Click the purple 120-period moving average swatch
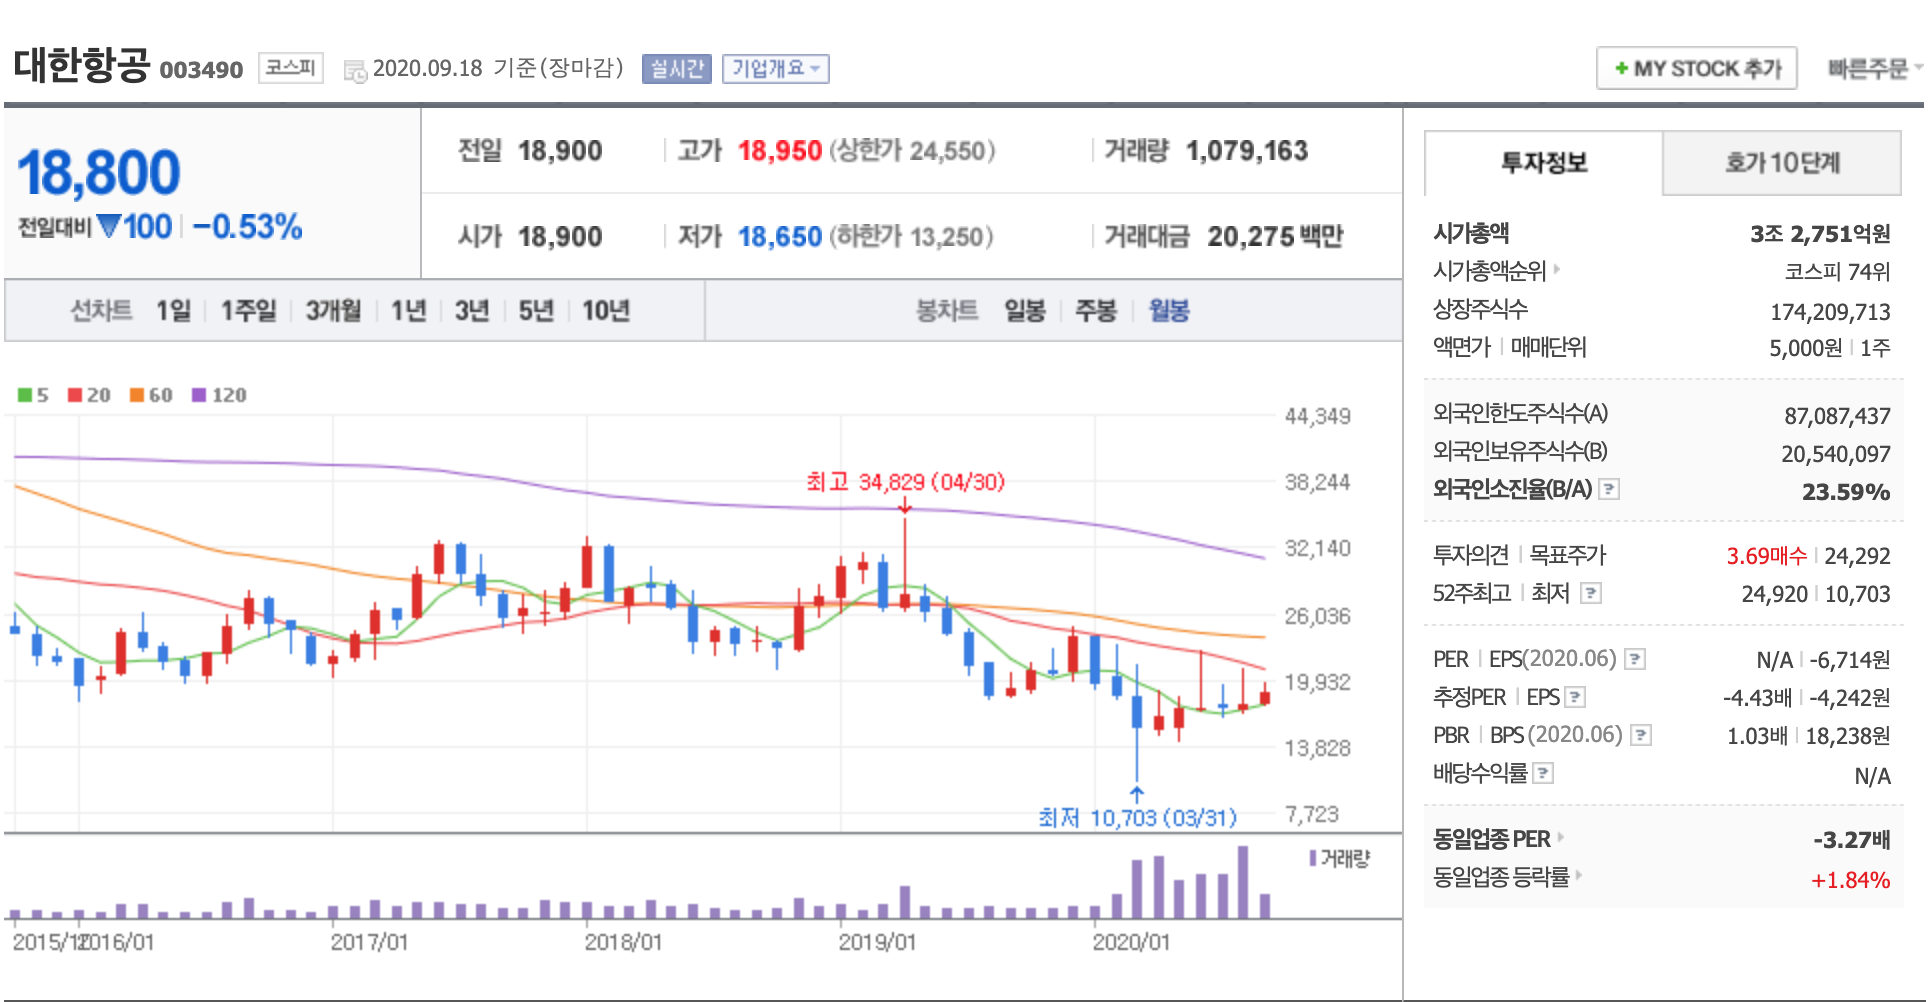 pos(199,395)
